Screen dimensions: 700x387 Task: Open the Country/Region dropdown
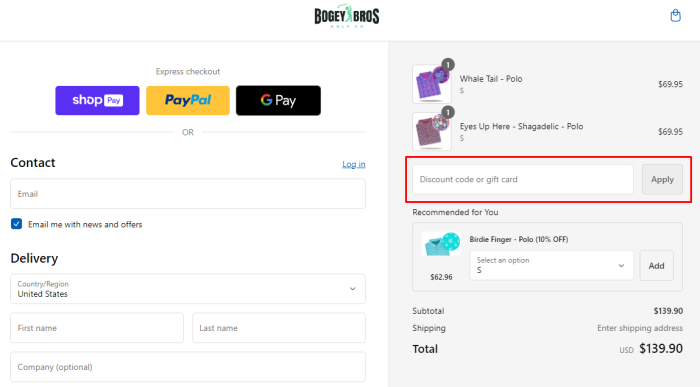(188, 289)
